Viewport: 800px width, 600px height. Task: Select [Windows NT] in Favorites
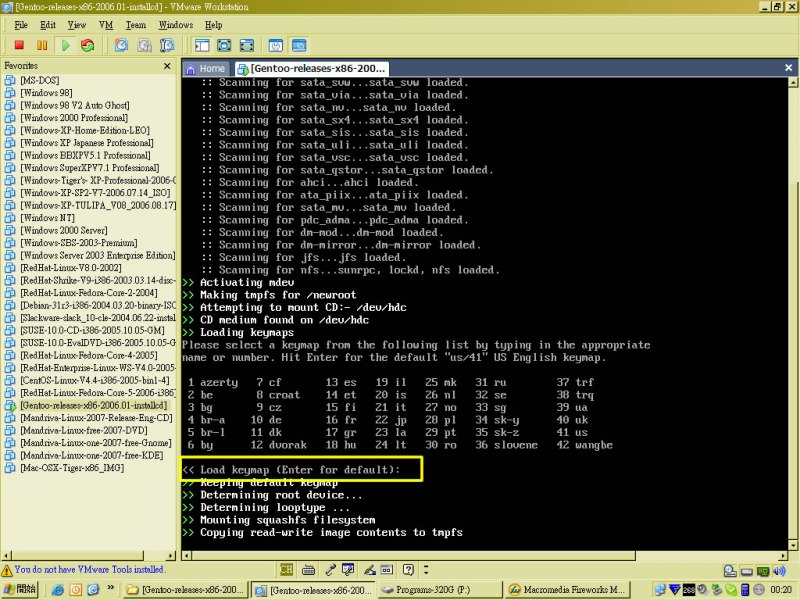click(x=47, y=218)
